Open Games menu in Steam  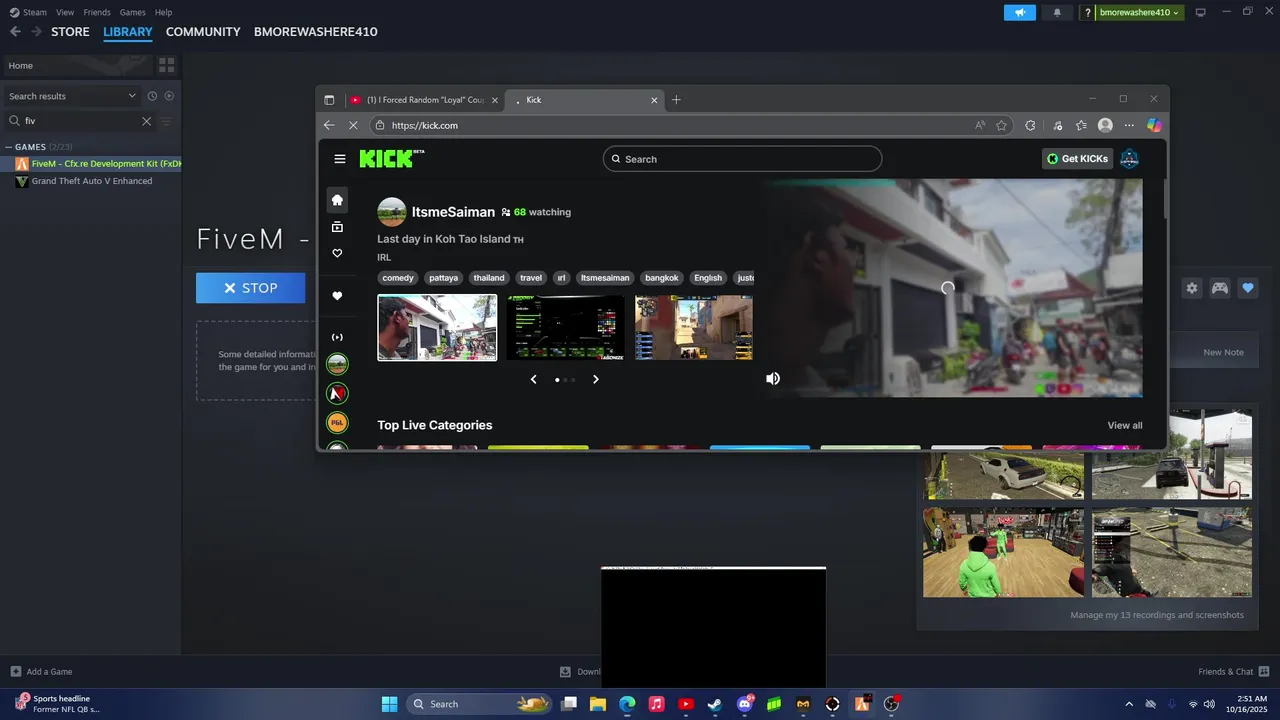132,12
